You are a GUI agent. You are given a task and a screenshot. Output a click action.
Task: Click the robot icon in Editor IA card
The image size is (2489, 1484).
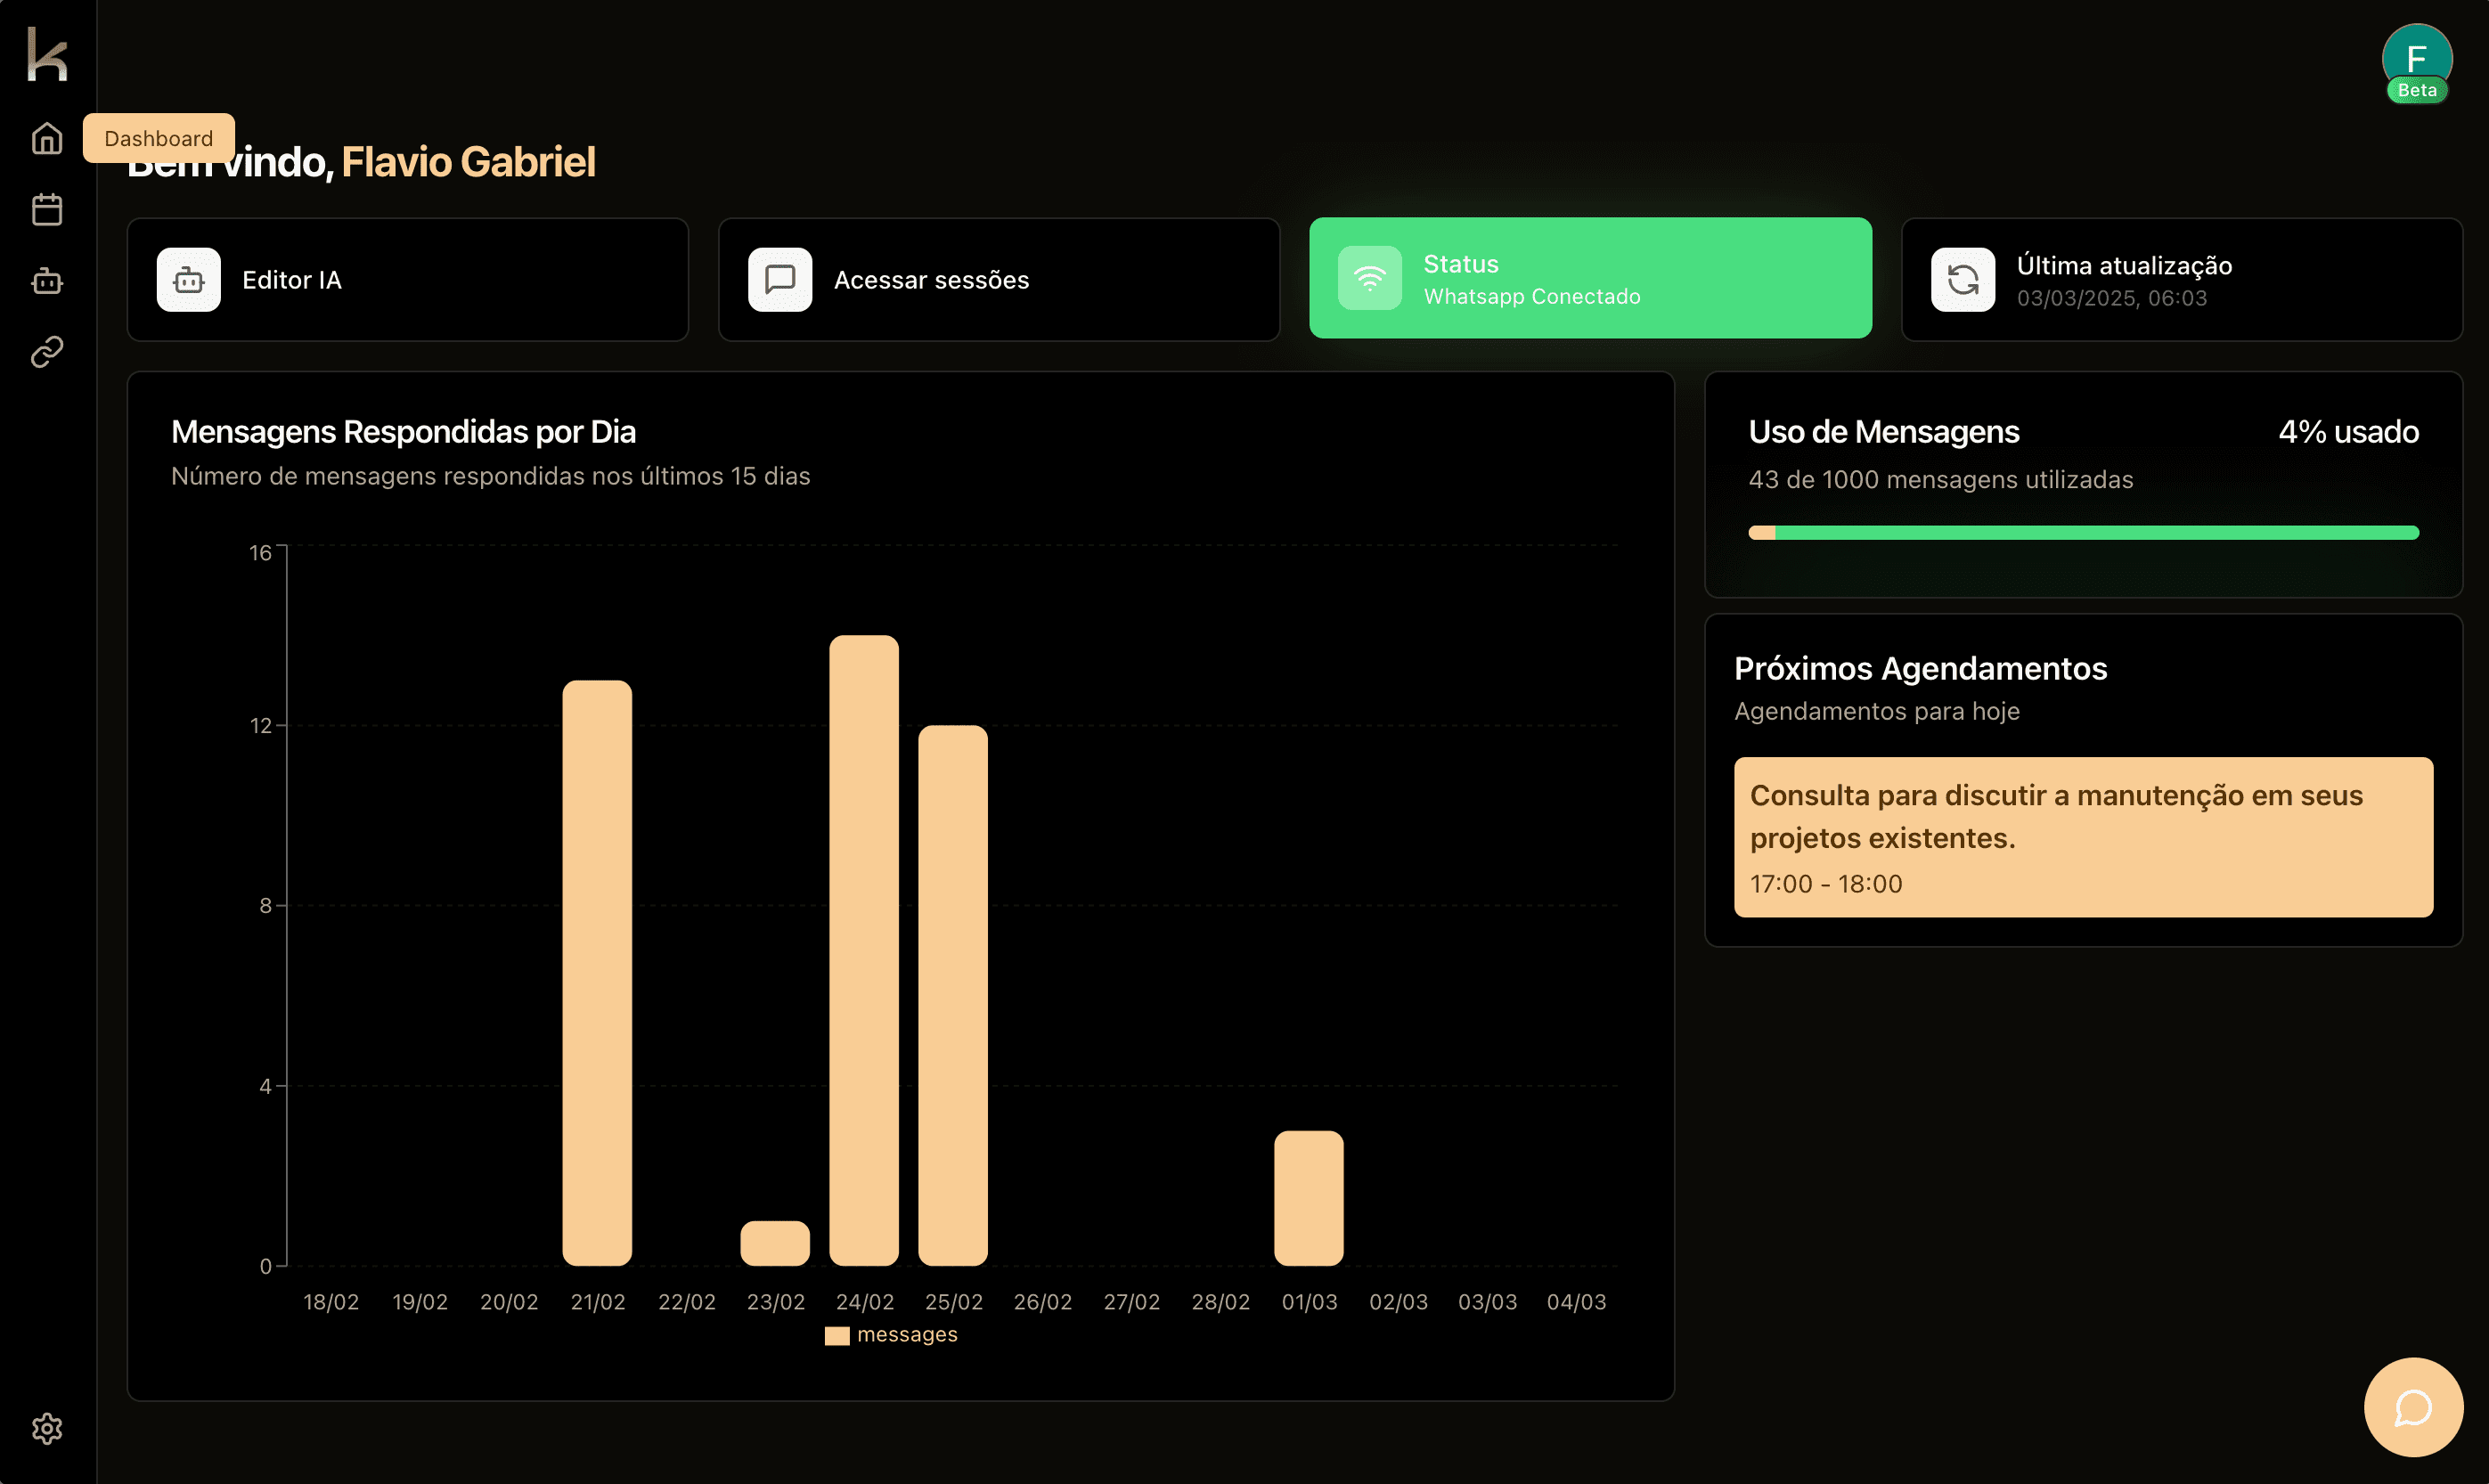point(189,280)
